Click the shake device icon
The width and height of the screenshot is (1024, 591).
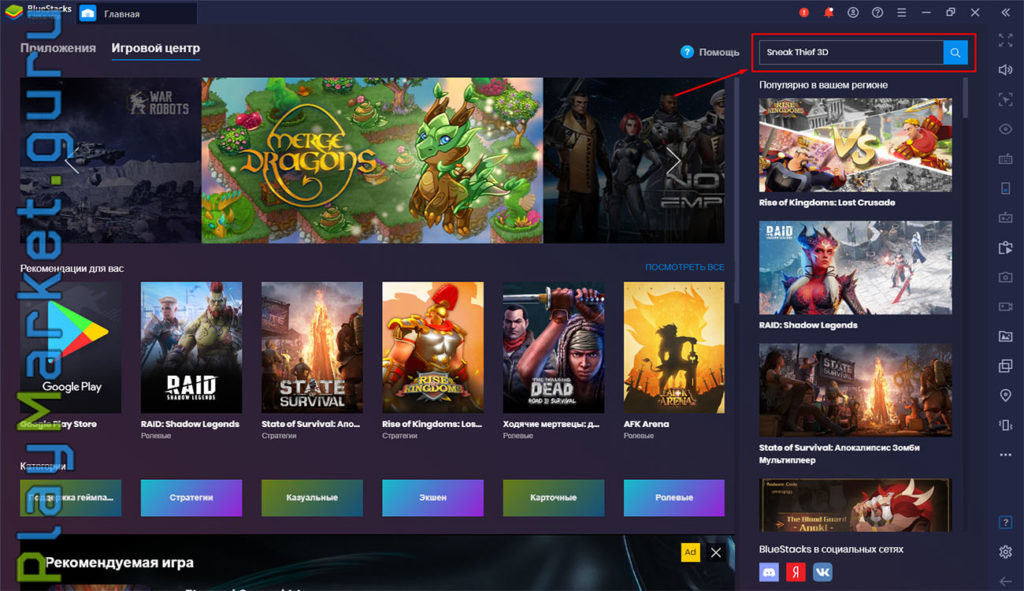[x=1005, y=425]
